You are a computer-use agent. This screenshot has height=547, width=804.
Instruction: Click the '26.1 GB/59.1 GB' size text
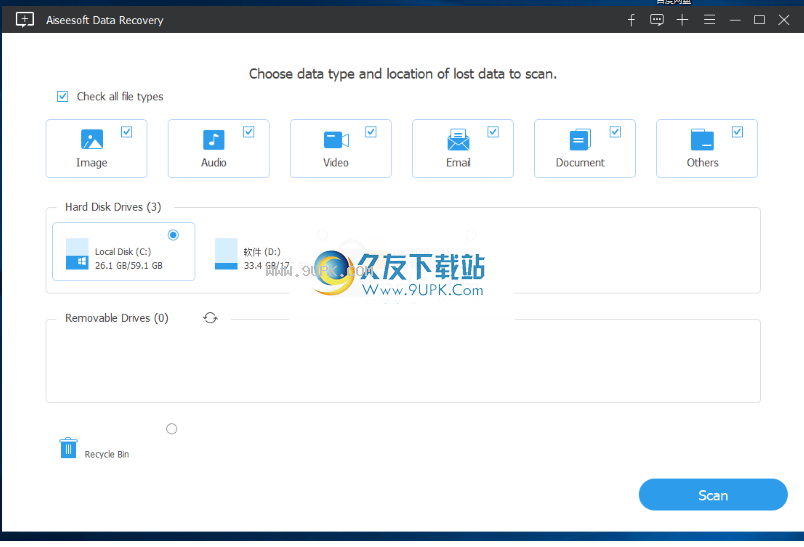(x=129, y=266)
